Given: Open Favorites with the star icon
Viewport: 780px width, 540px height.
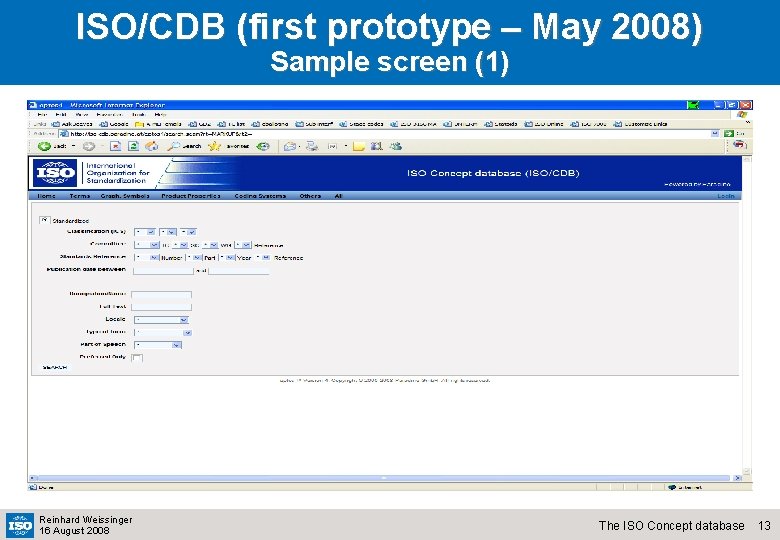Looking at the screenshot, I should [214, 146].
